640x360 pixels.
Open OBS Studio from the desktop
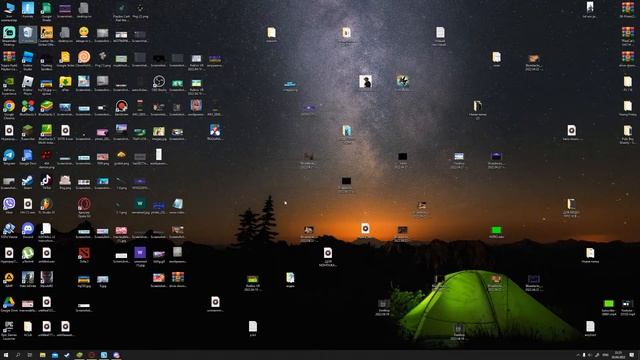pos(159,82)
